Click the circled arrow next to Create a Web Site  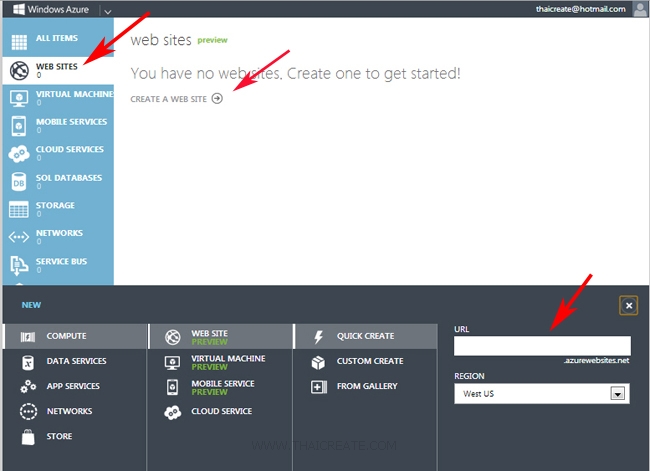pos(217,98)
